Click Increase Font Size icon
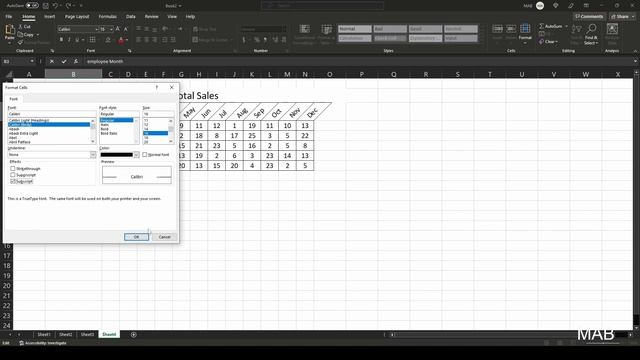The image size is (640, 360). point(118,29)
